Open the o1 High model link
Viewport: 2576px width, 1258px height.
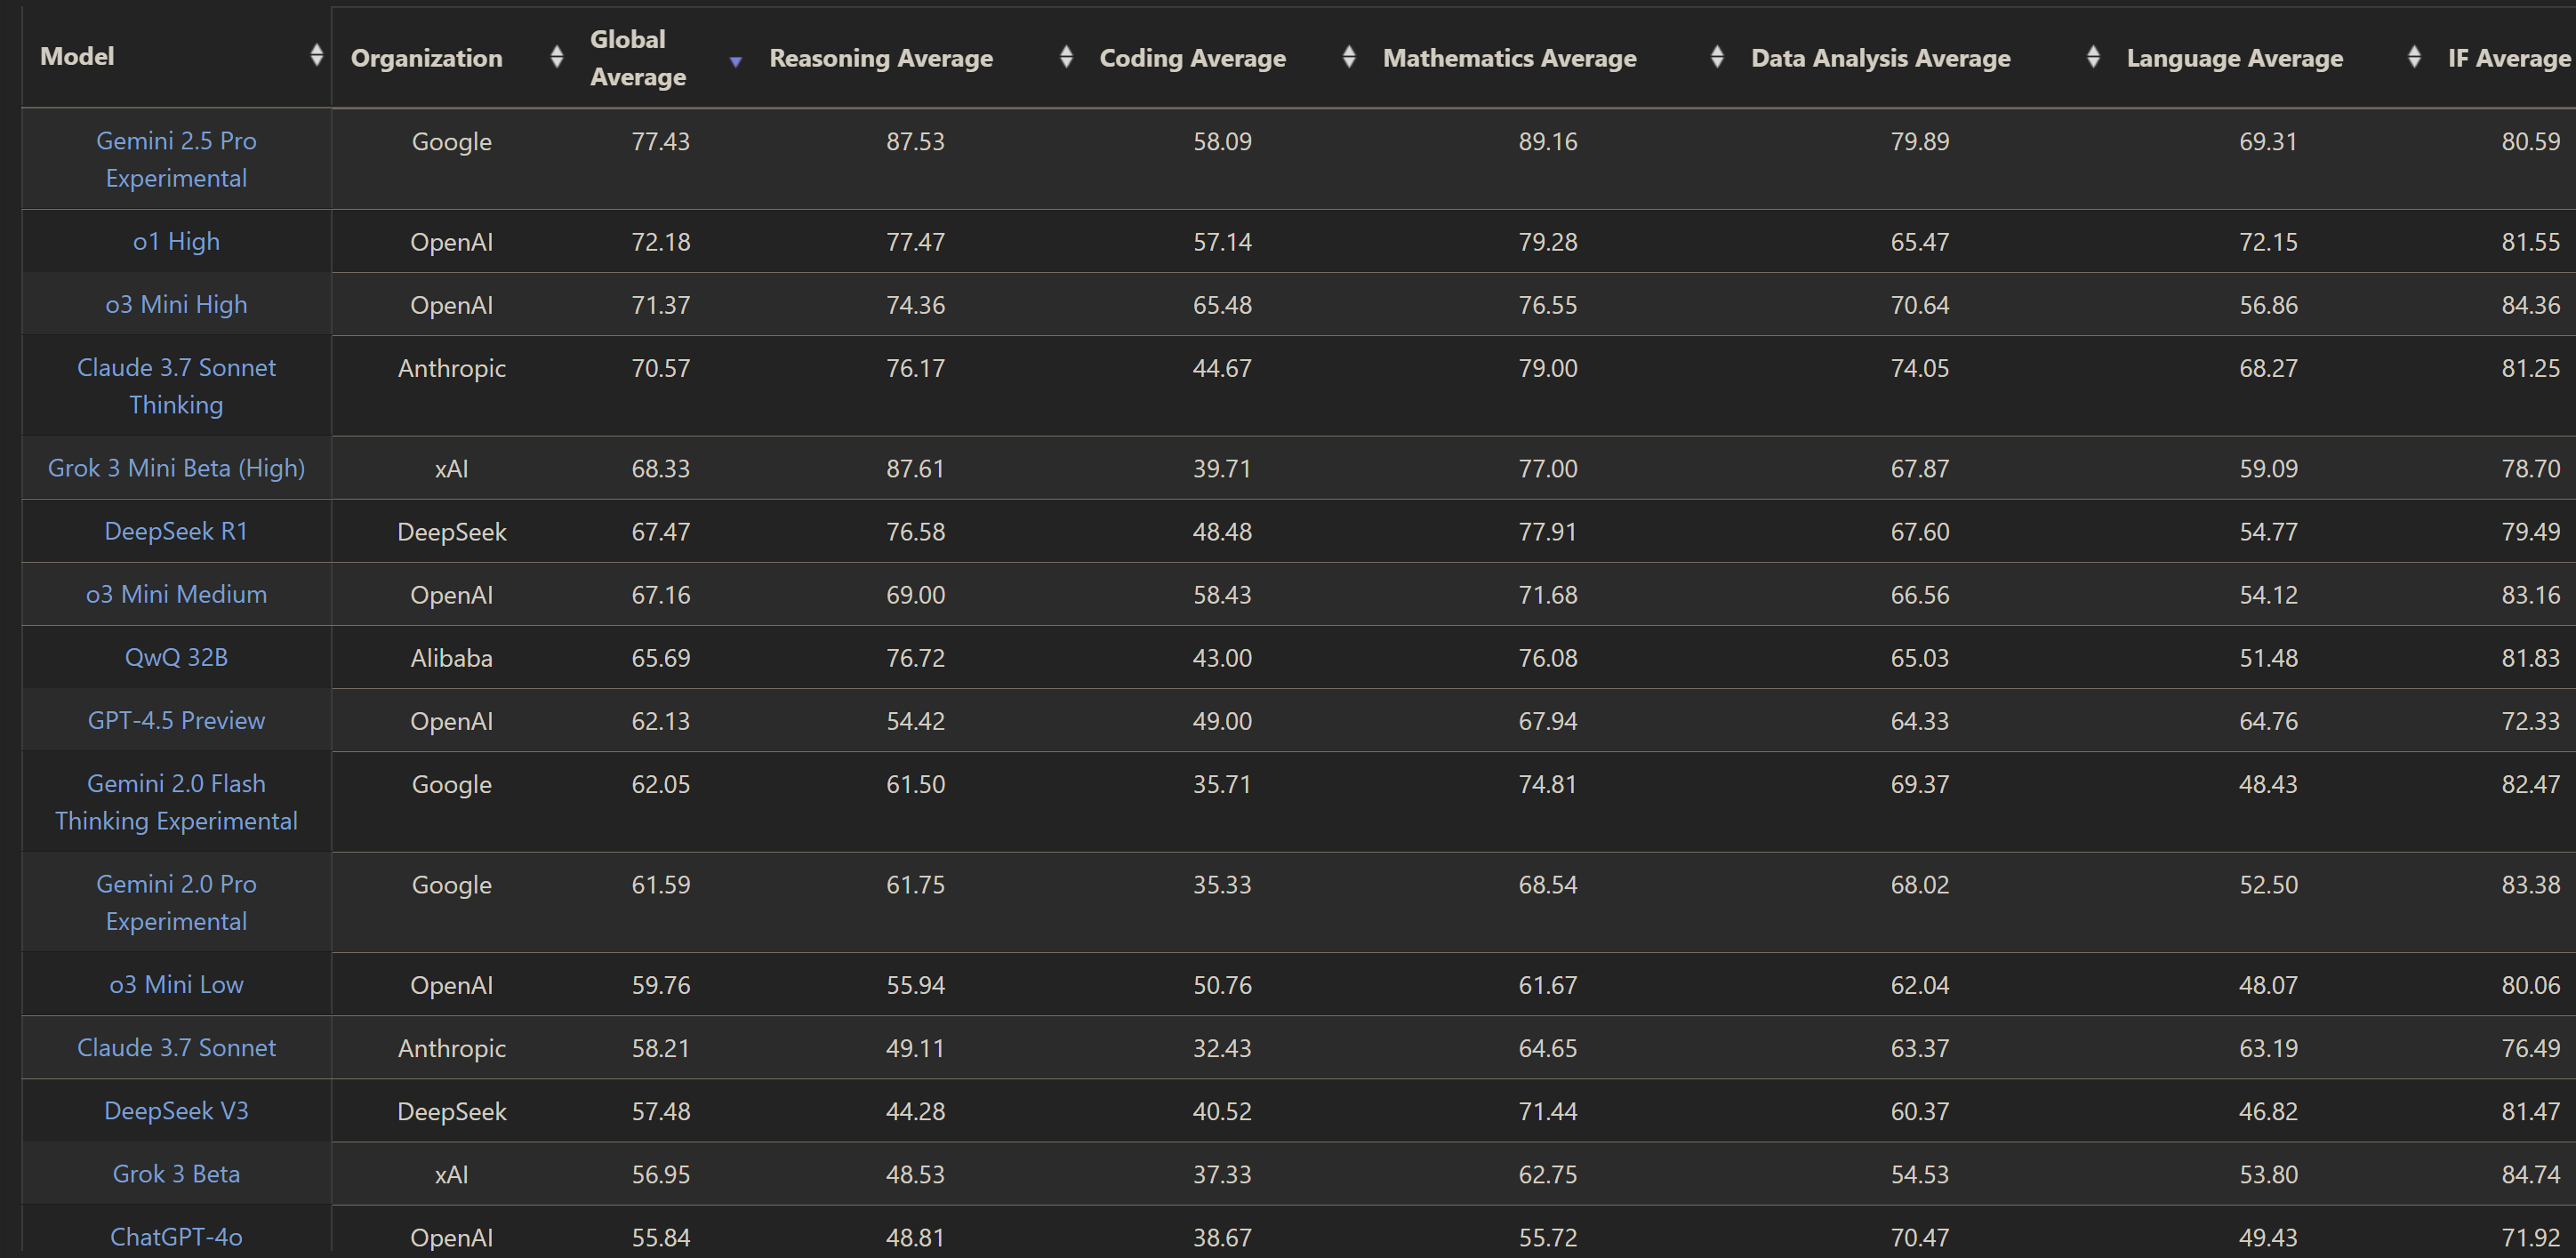tap(176, 241)
